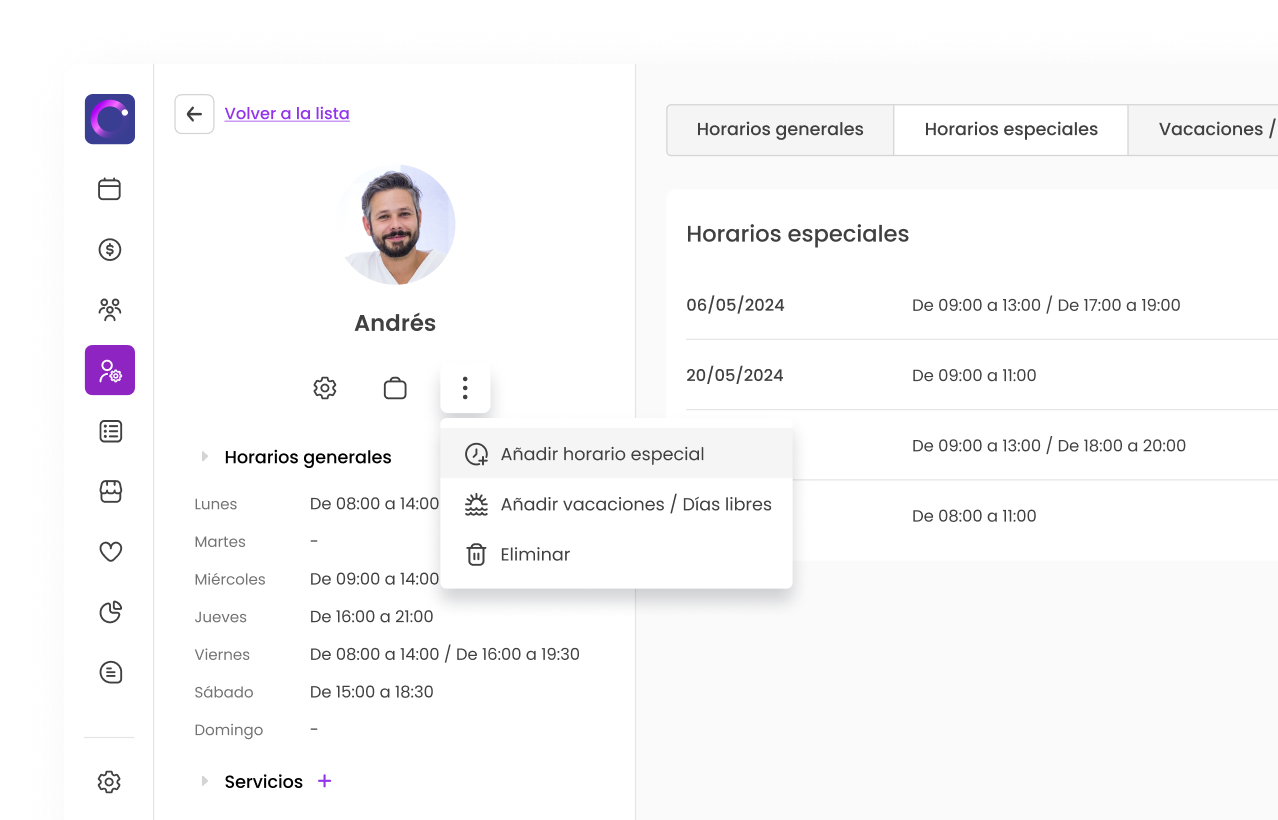Click the Servicios section label
This screenshot has height=820, width=1278.
click(x=264, y=781)
